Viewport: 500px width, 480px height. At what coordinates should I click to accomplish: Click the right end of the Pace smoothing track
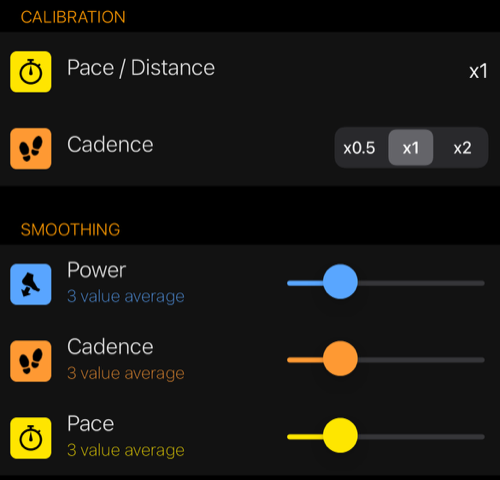(480, 437)
